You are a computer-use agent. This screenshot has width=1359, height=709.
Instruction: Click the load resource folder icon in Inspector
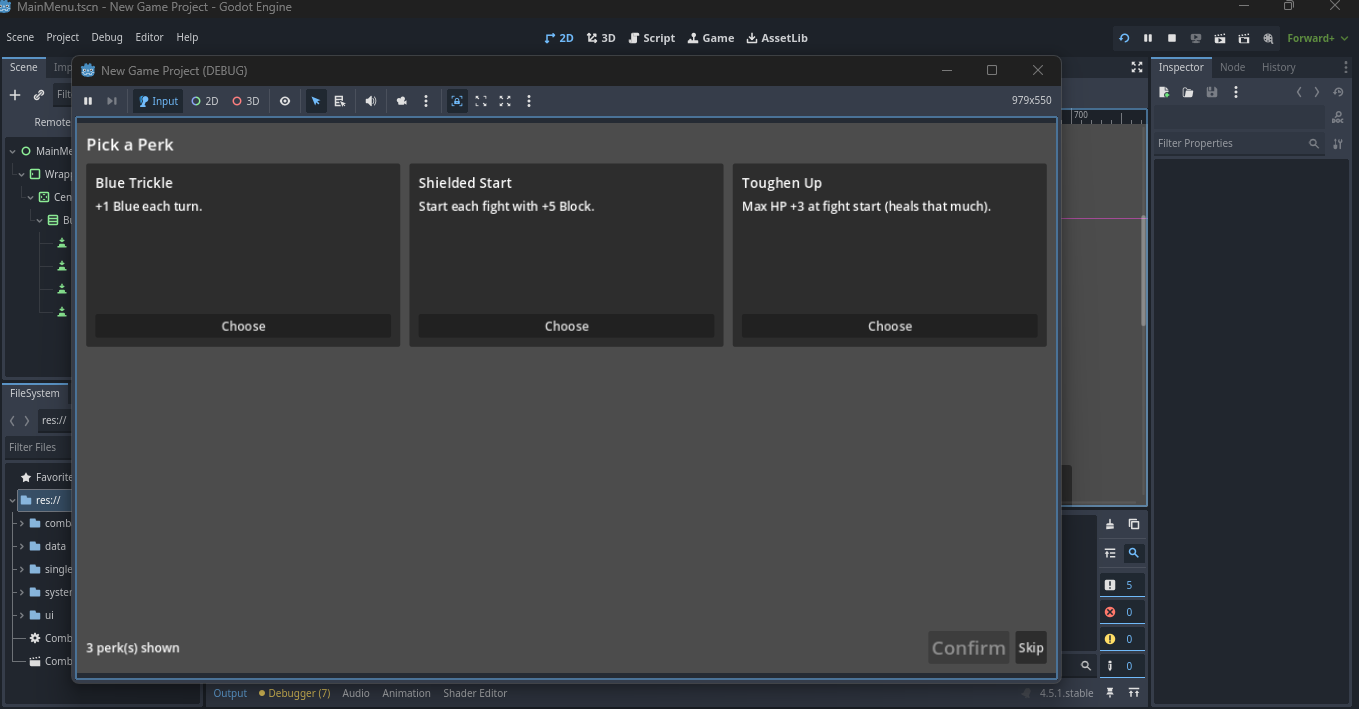pos(1188,92)
